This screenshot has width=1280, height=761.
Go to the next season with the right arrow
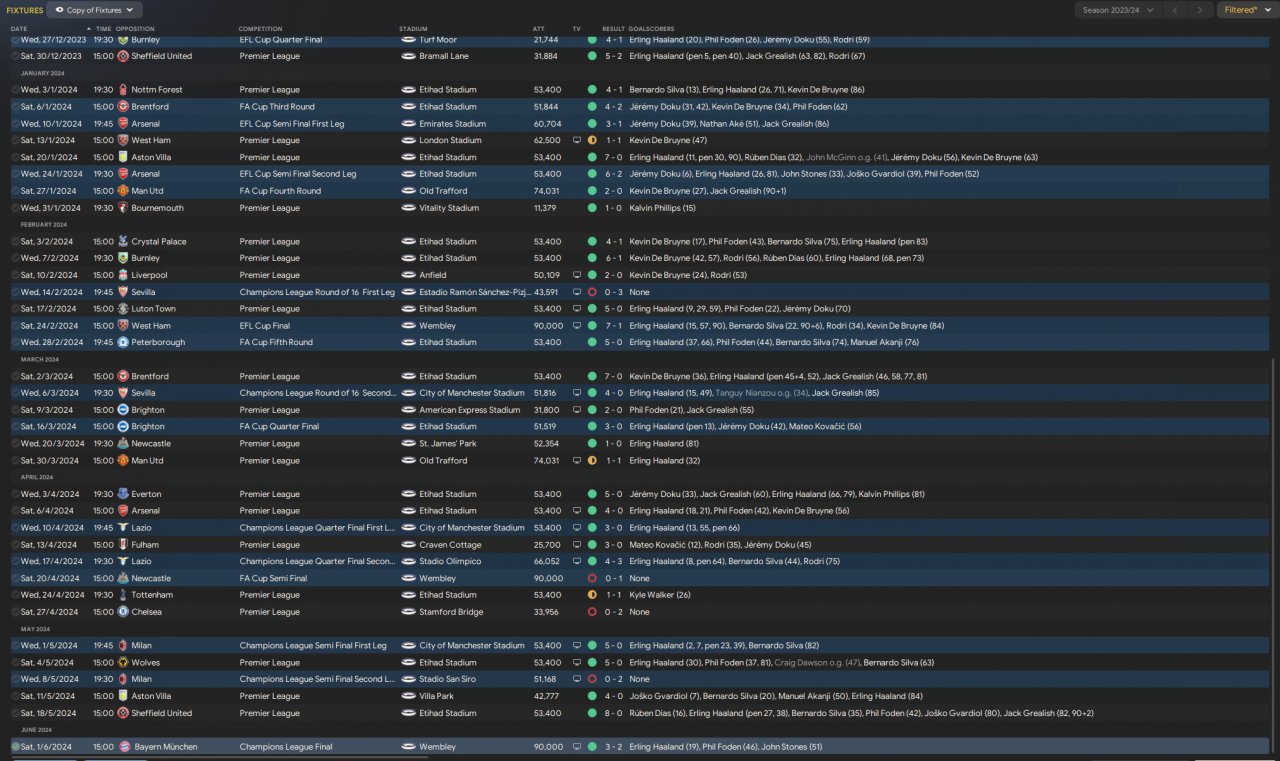pyautogui.click(x=1200, y=10)
